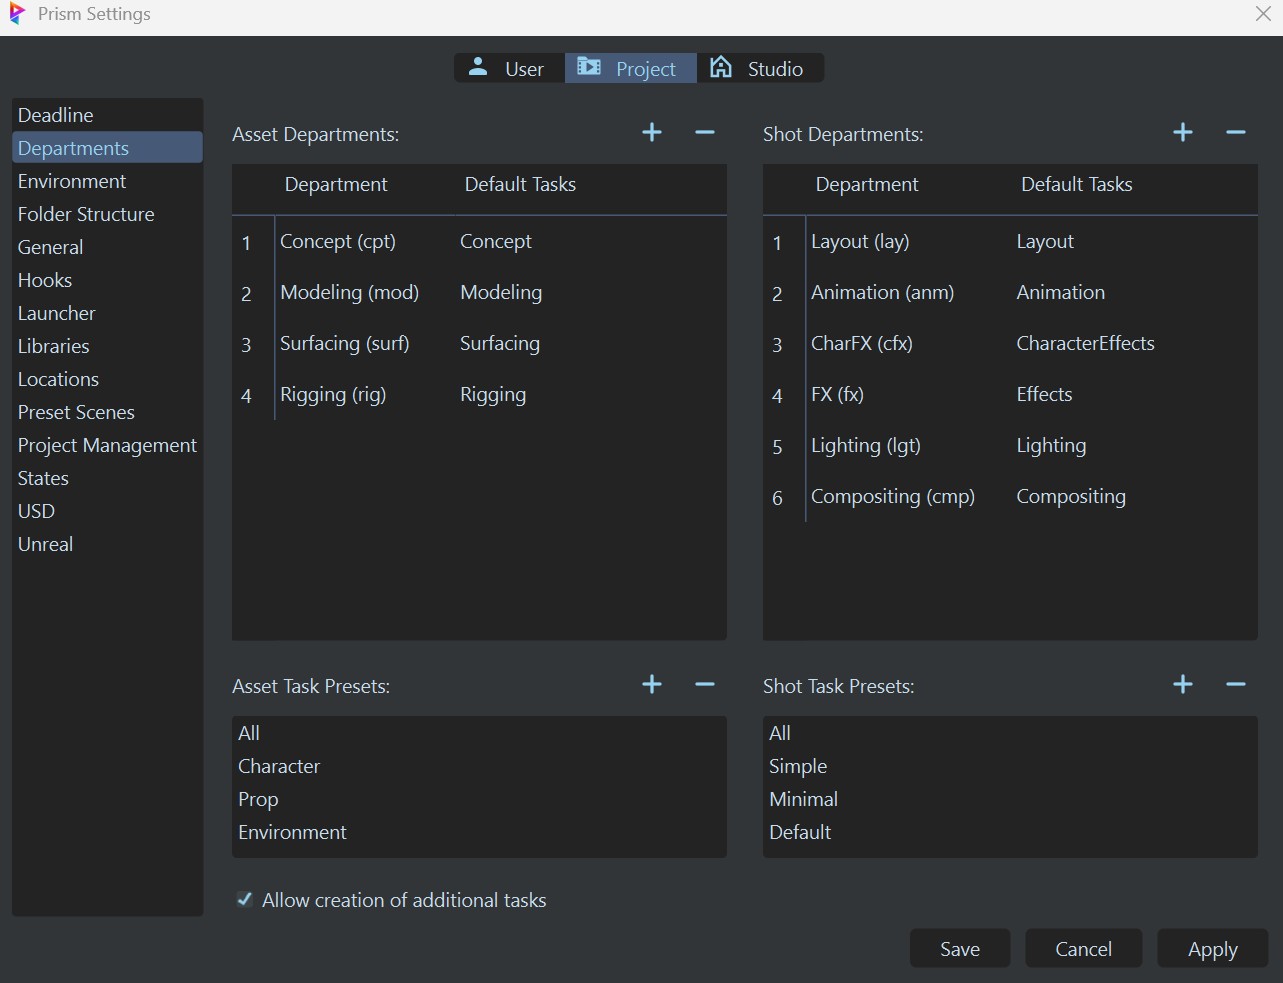Click the house icon on the Studio tab

tap(721, 67)
